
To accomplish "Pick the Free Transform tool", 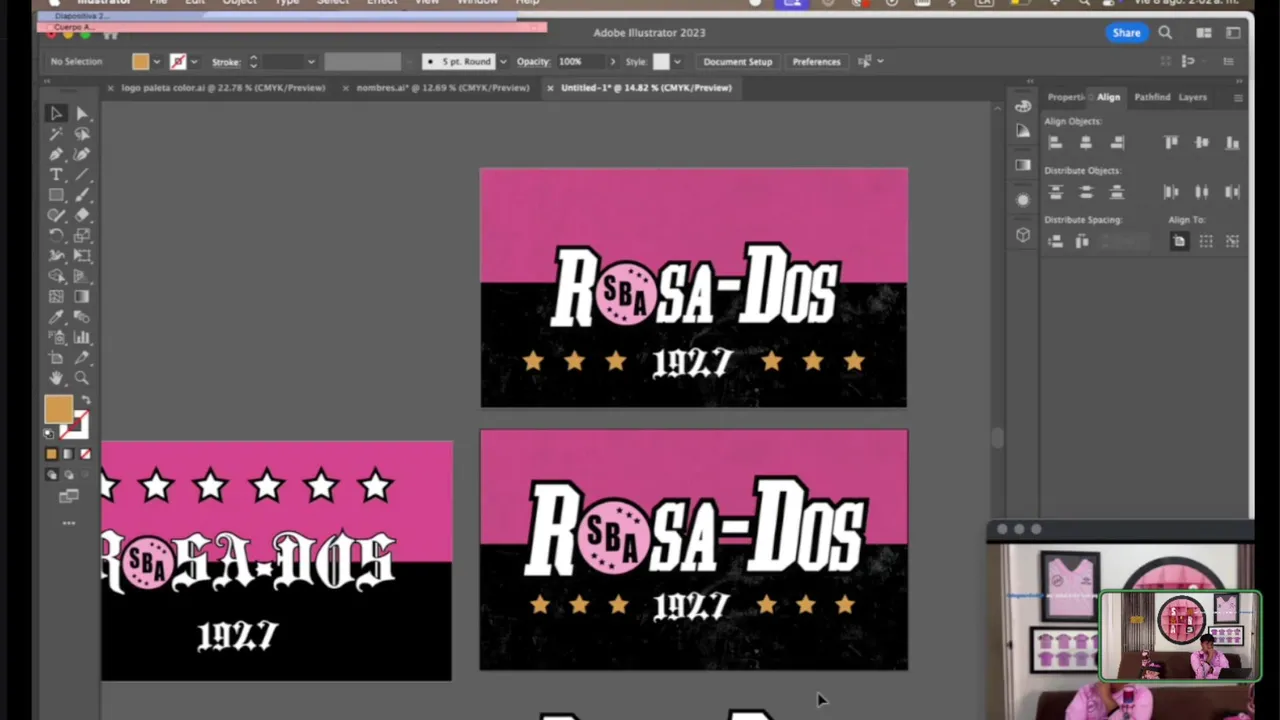I will click(x=82, y=256).
